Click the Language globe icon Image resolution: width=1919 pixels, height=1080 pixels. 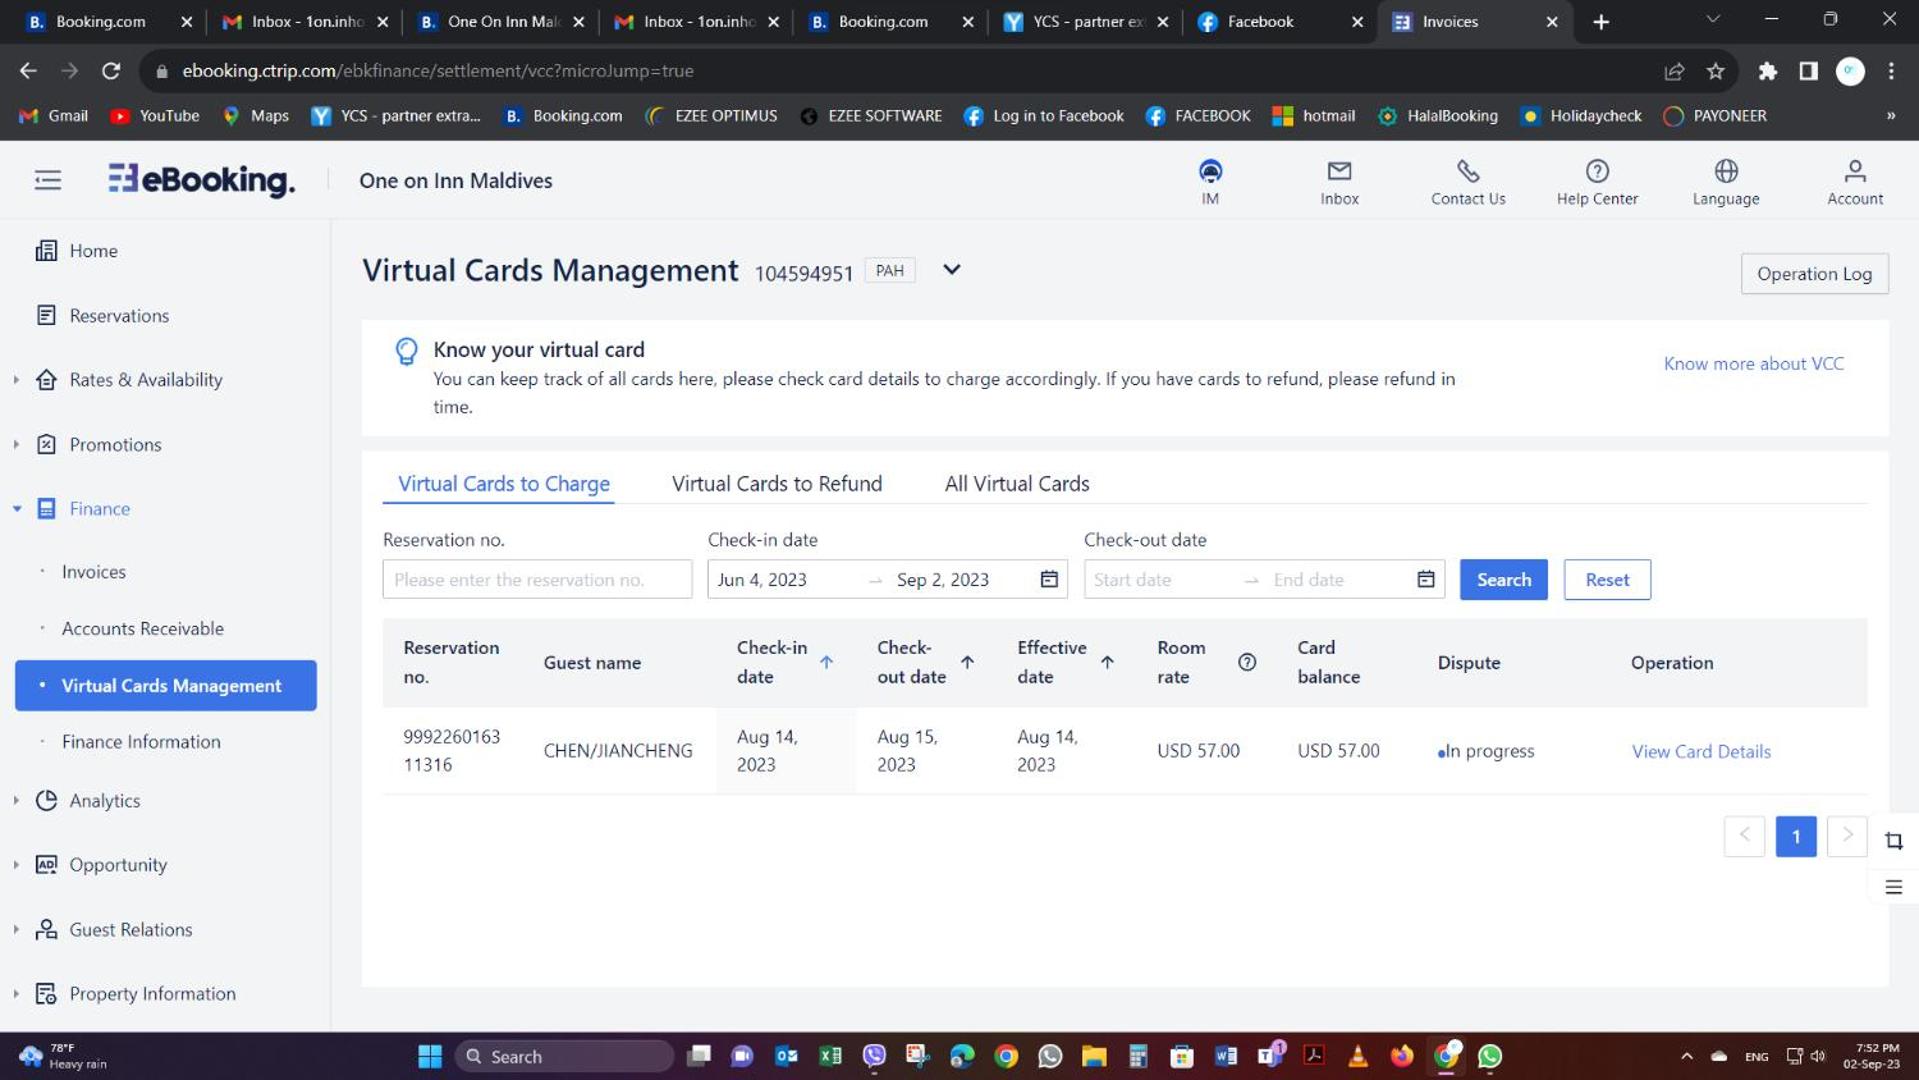1725,172
